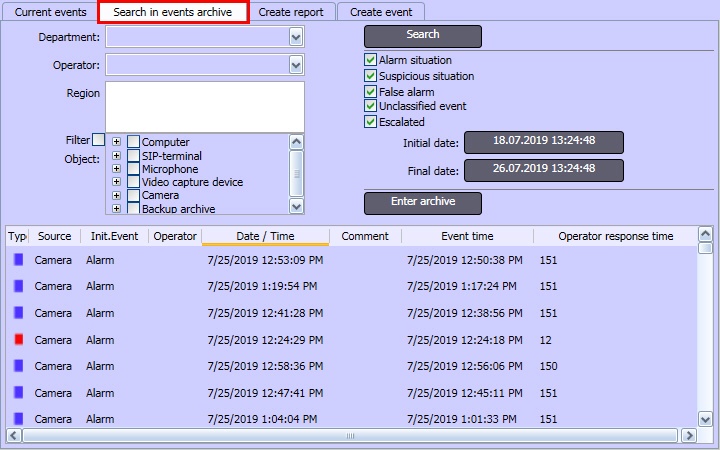Check the Camera object checkbox
Viewport: 720px width, 450px height.
[133, 195]
